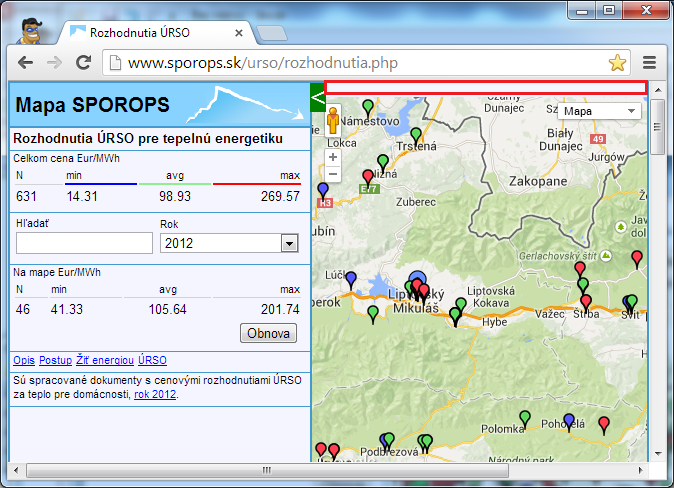Collapse the side panel with green arrow

[317, 97]
